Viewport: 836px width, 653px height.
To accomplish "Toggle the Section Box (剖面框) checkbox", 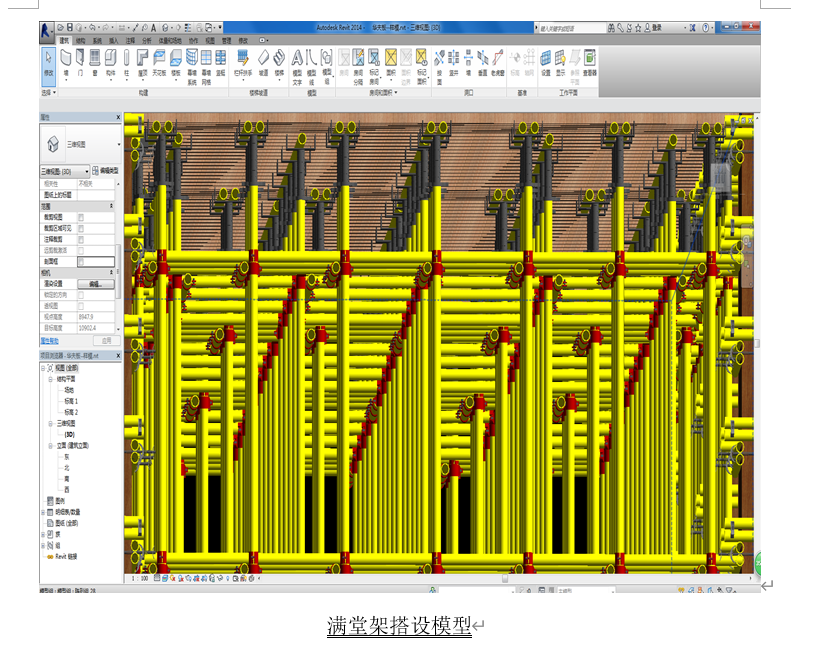I will 81,262.
